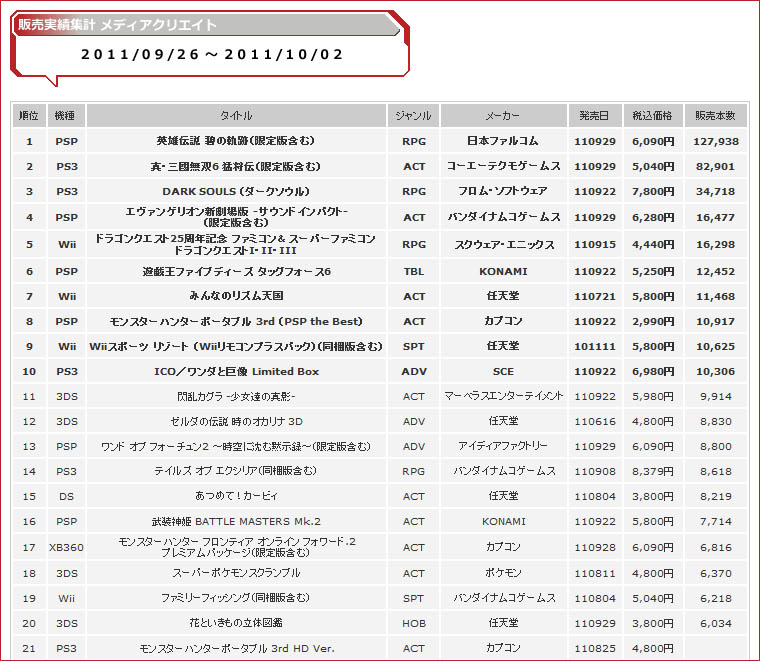Screen dimensions: 760x661
Task: Click maker コーエーテクモゲームス
Action: click(503, 166)
